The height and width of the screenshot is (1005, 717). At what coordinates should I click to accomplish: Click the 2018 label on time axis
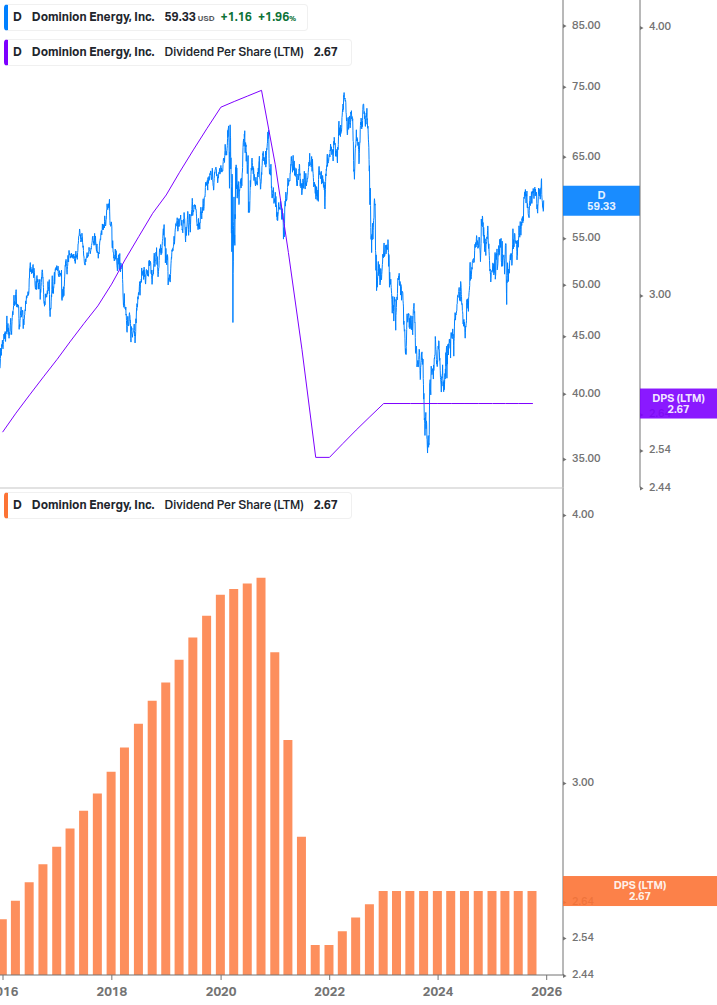pyautogui.click(x=112, y=992)
